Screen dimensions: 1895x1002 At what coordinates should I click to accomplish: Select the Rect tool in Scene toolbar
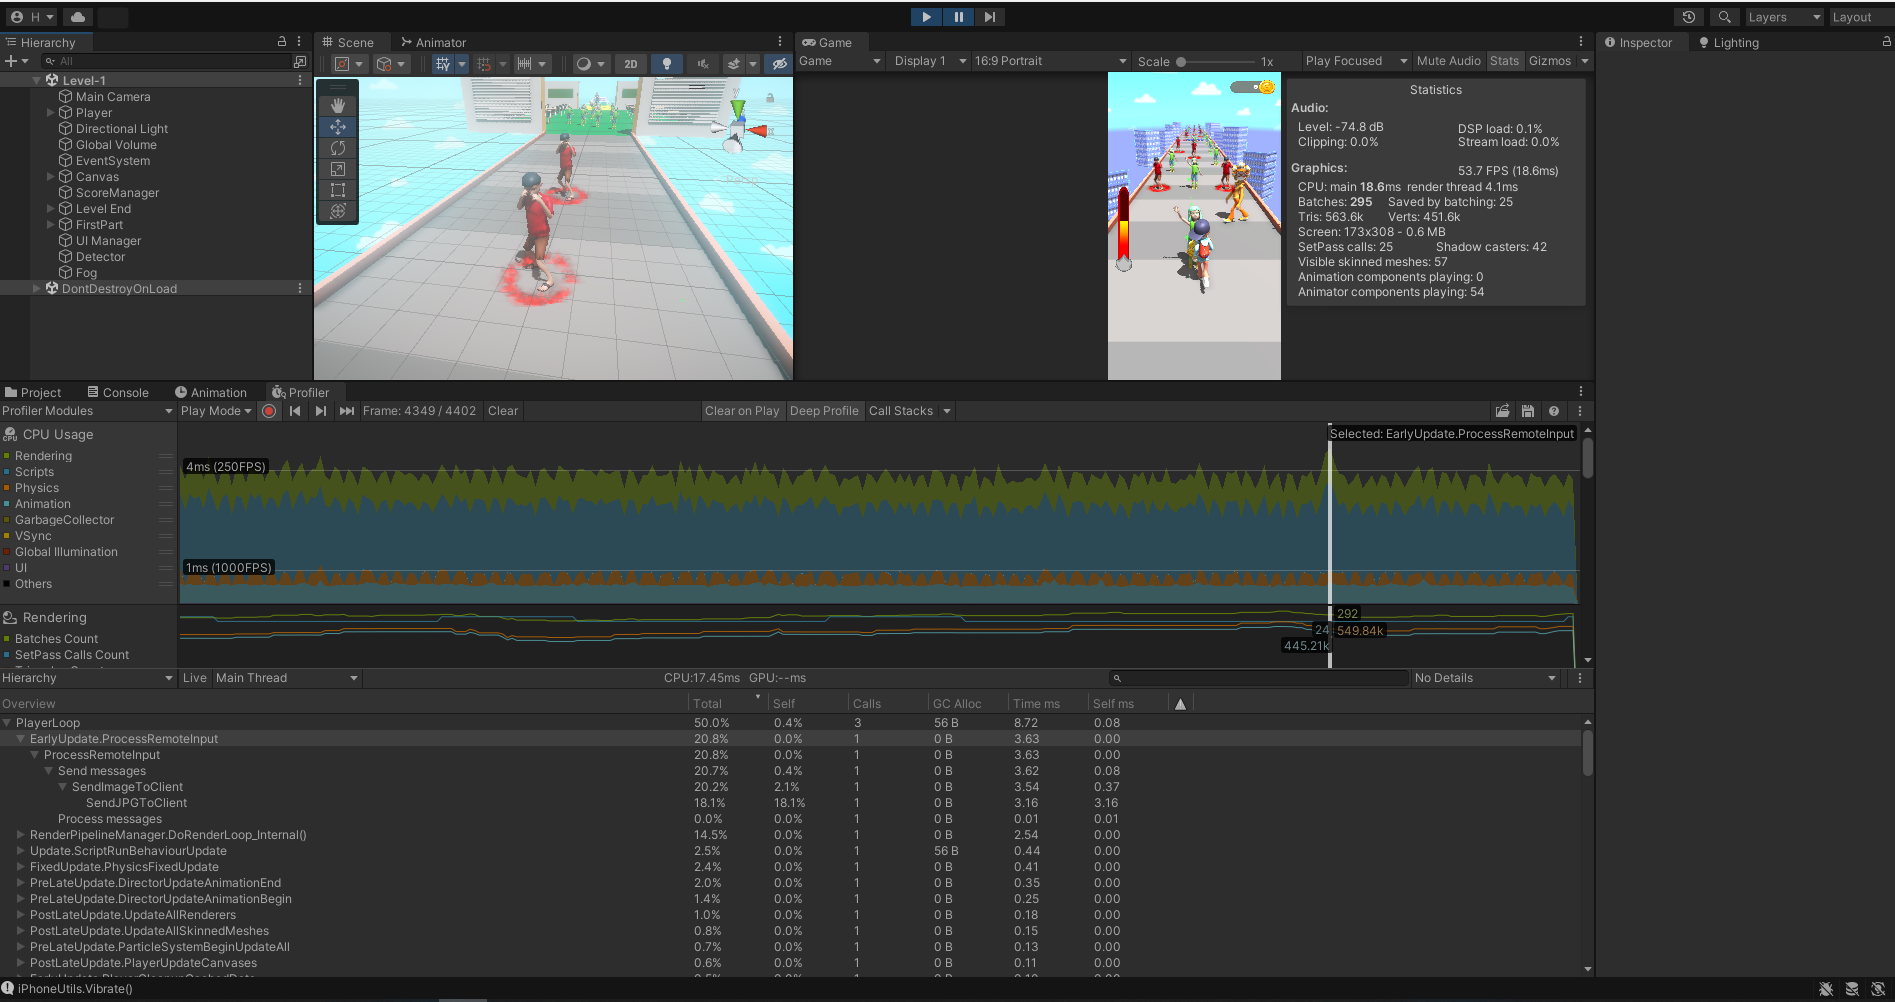coord(338,190)
